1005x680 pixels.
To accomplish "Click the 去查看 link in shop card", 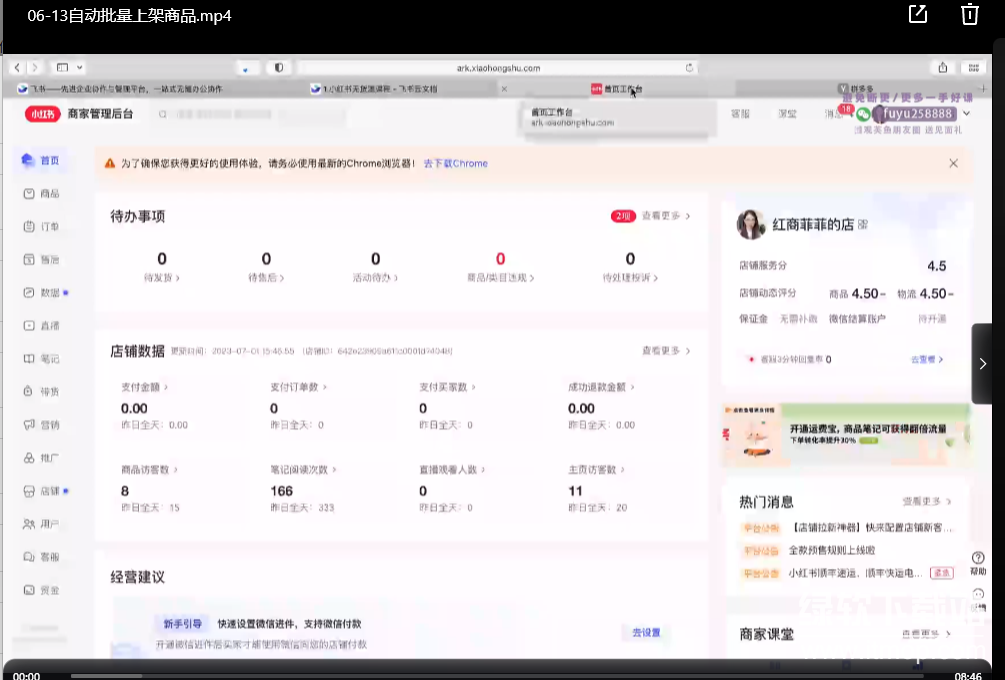I will pos(927,360).
